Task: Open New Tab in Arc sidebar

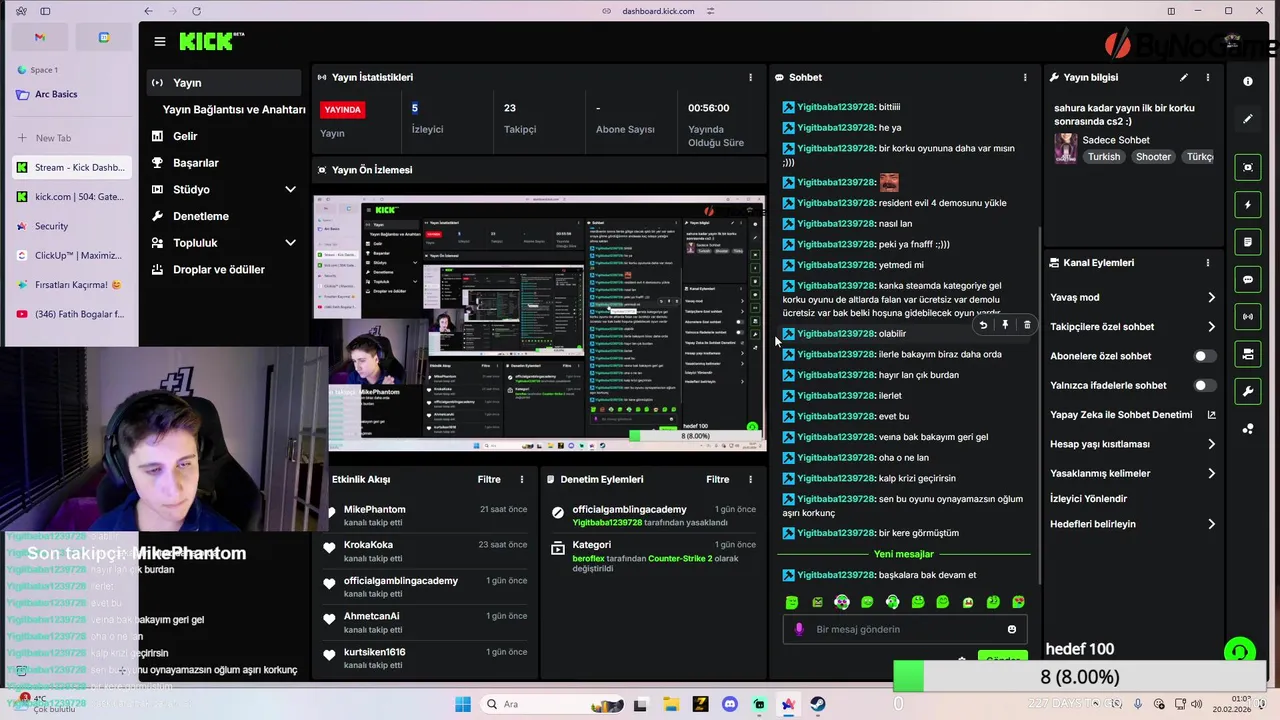Action: tap(72, 138)
